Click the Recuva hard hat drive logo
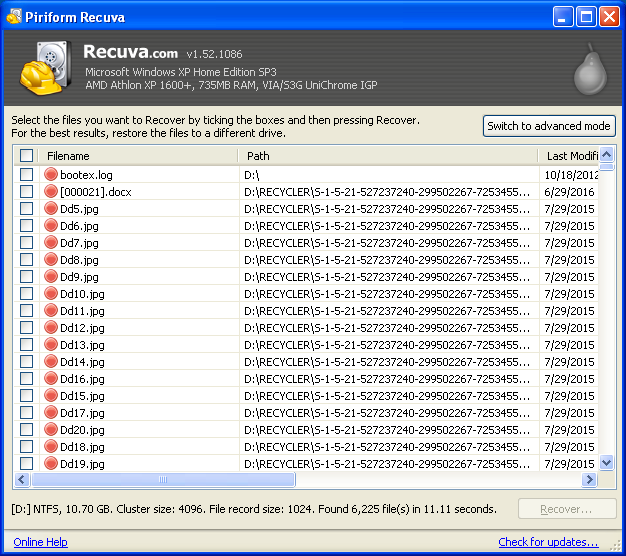Screen dimensions: 626x556 click(46, 67)
